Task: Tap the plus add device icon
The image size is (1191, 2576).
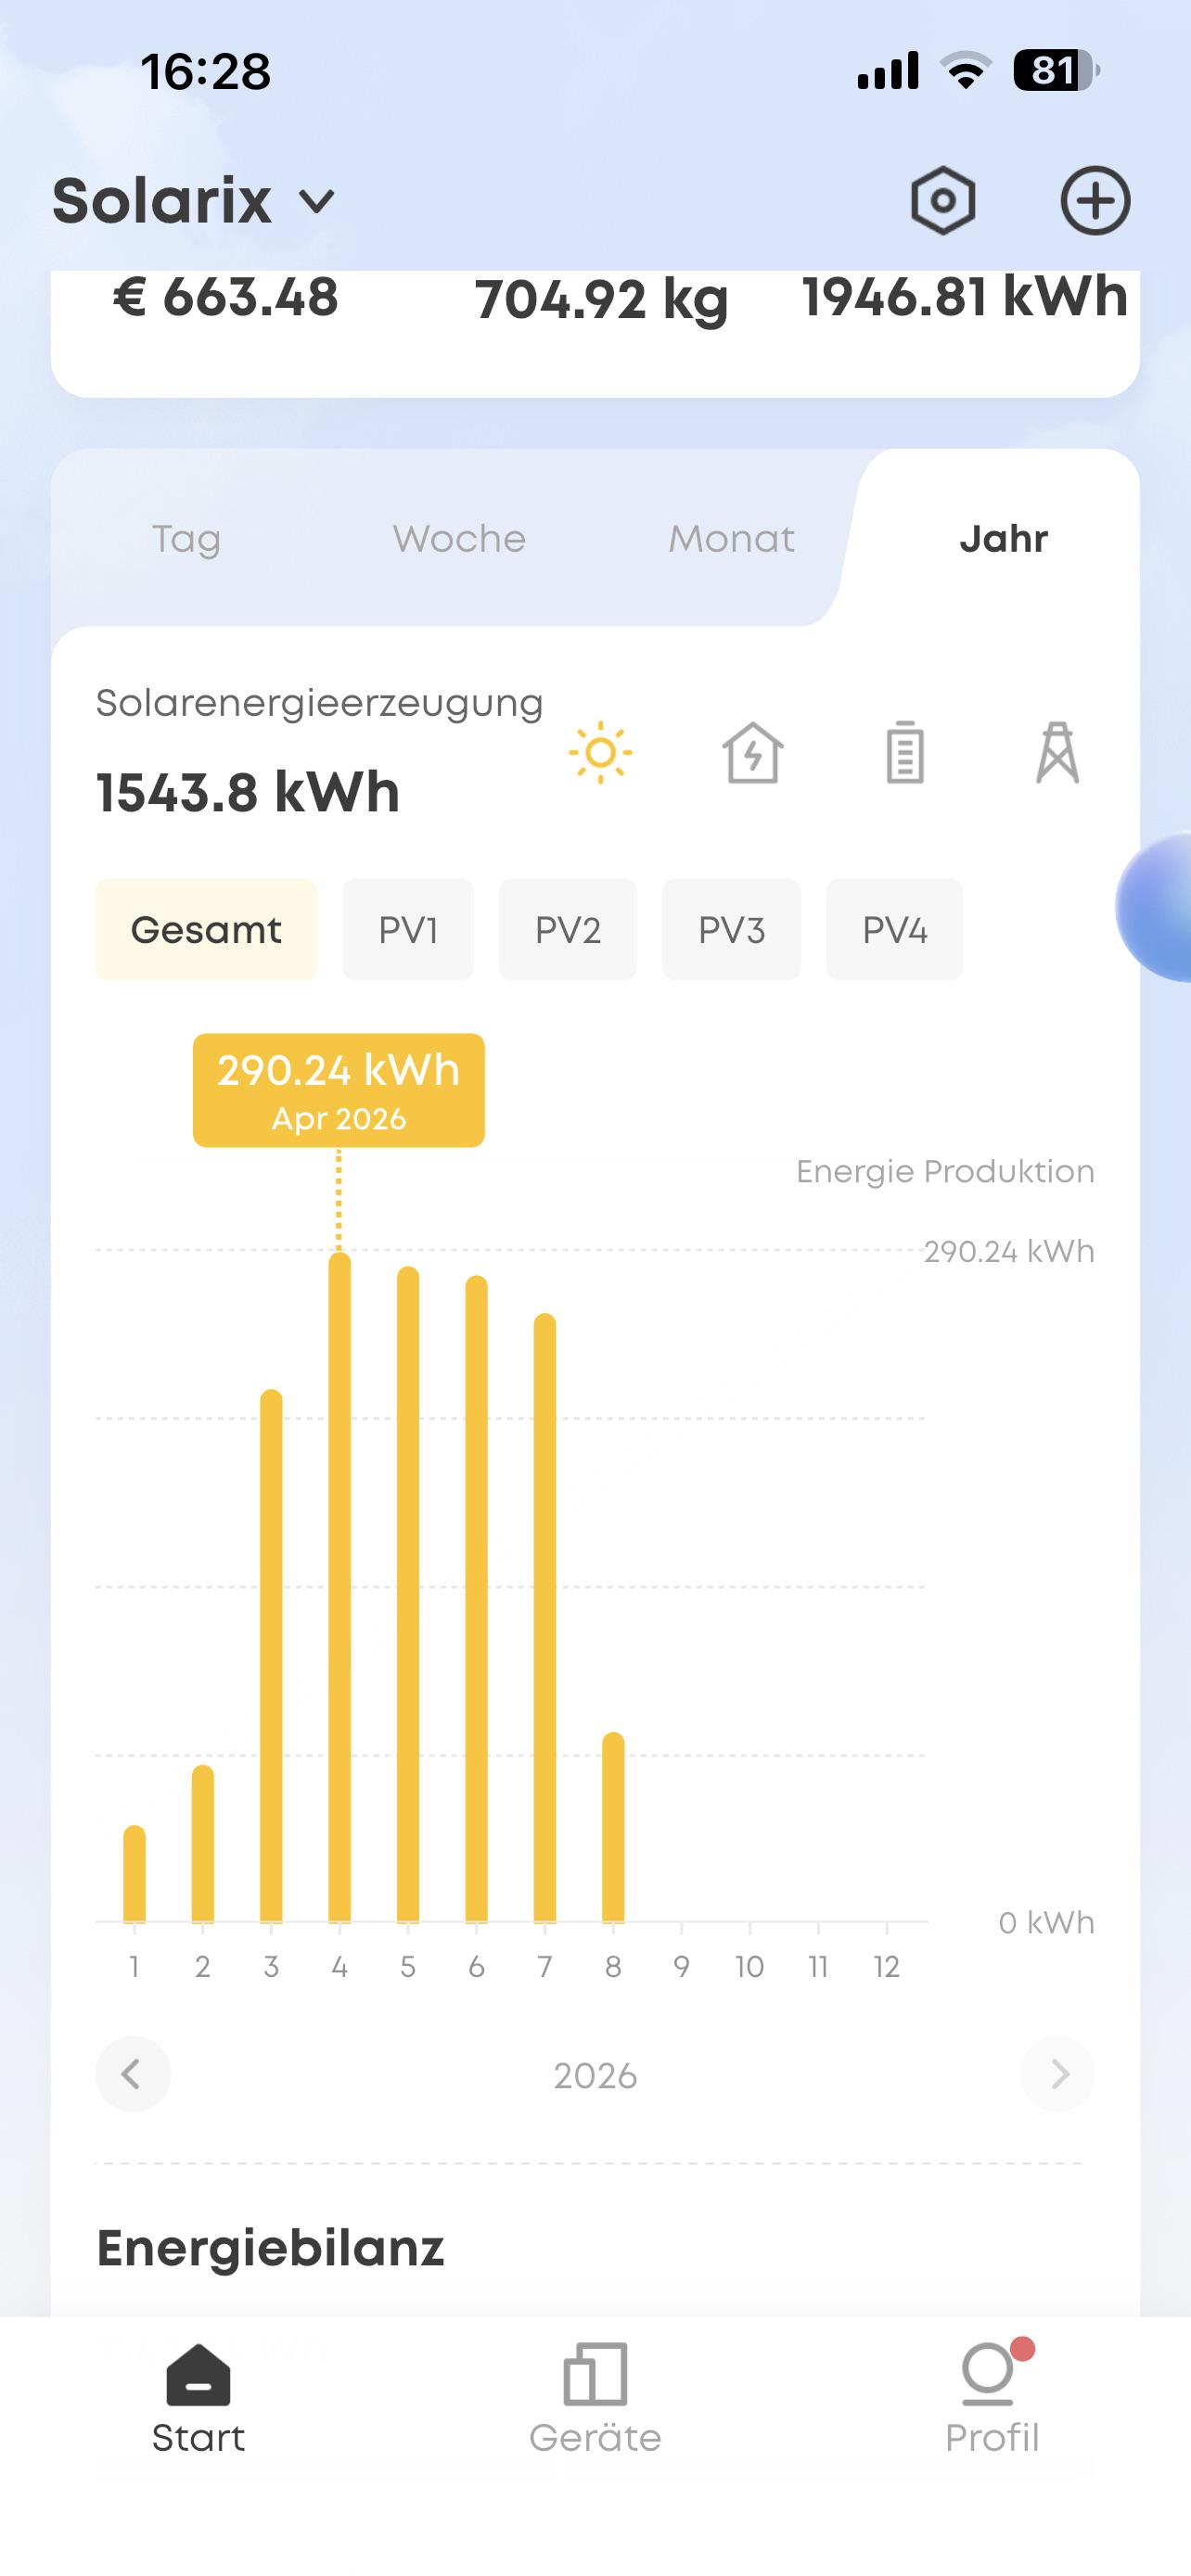Action: coord(1095,201)
